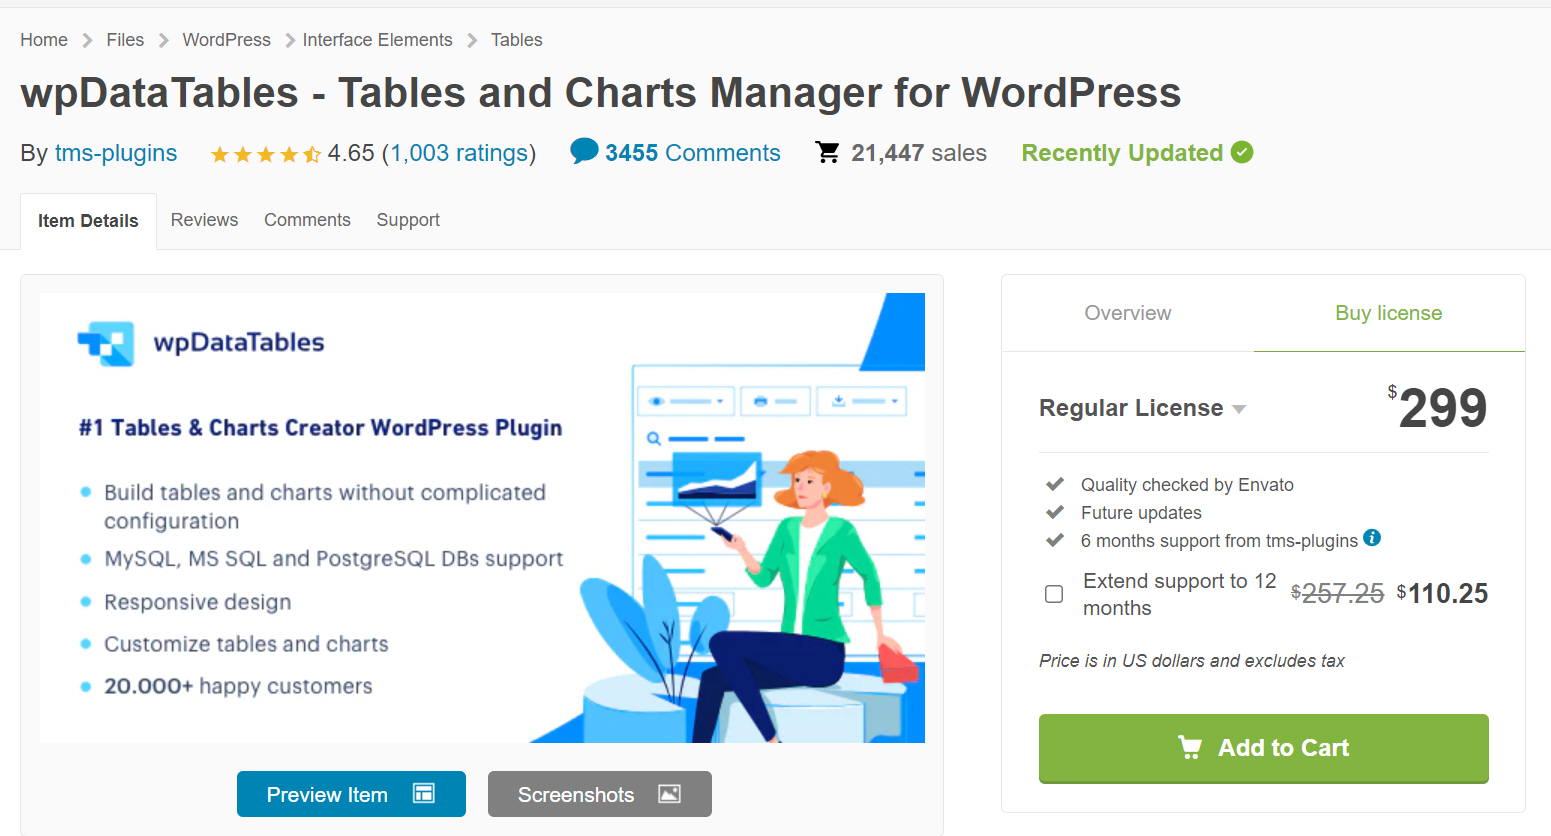Click the wpDataTables logo icon in banner
1551x836 pixels.
(x=106, y=343)
